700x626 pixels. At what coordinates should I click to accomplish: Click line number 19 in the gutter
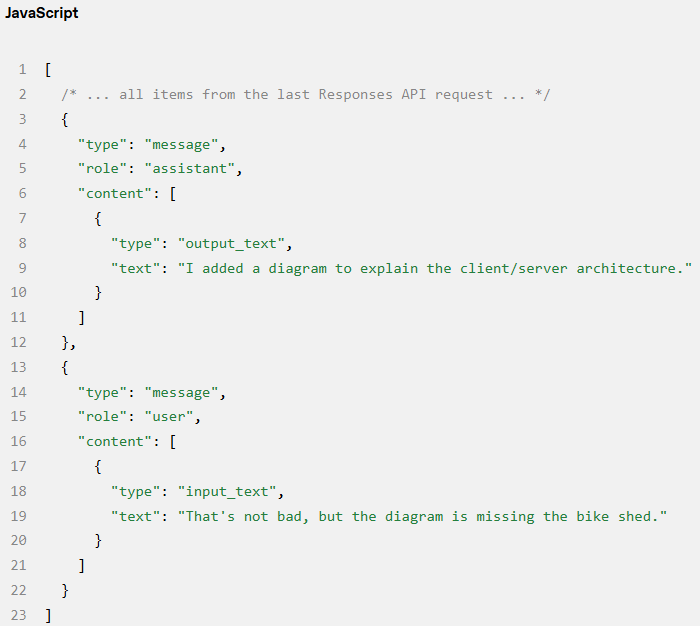(x=18, y=516)
